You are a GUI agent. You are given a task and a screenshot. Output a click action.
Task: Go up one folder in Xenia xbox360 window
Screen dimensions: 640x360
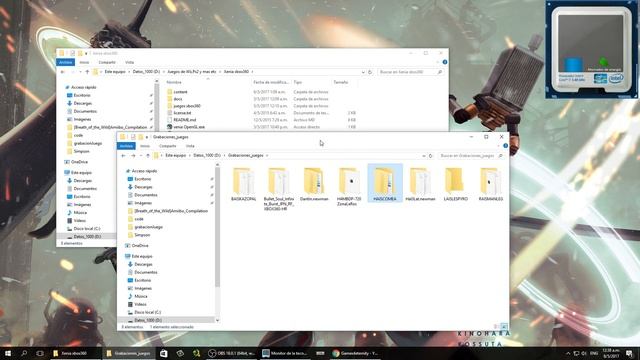click(87, 72)
